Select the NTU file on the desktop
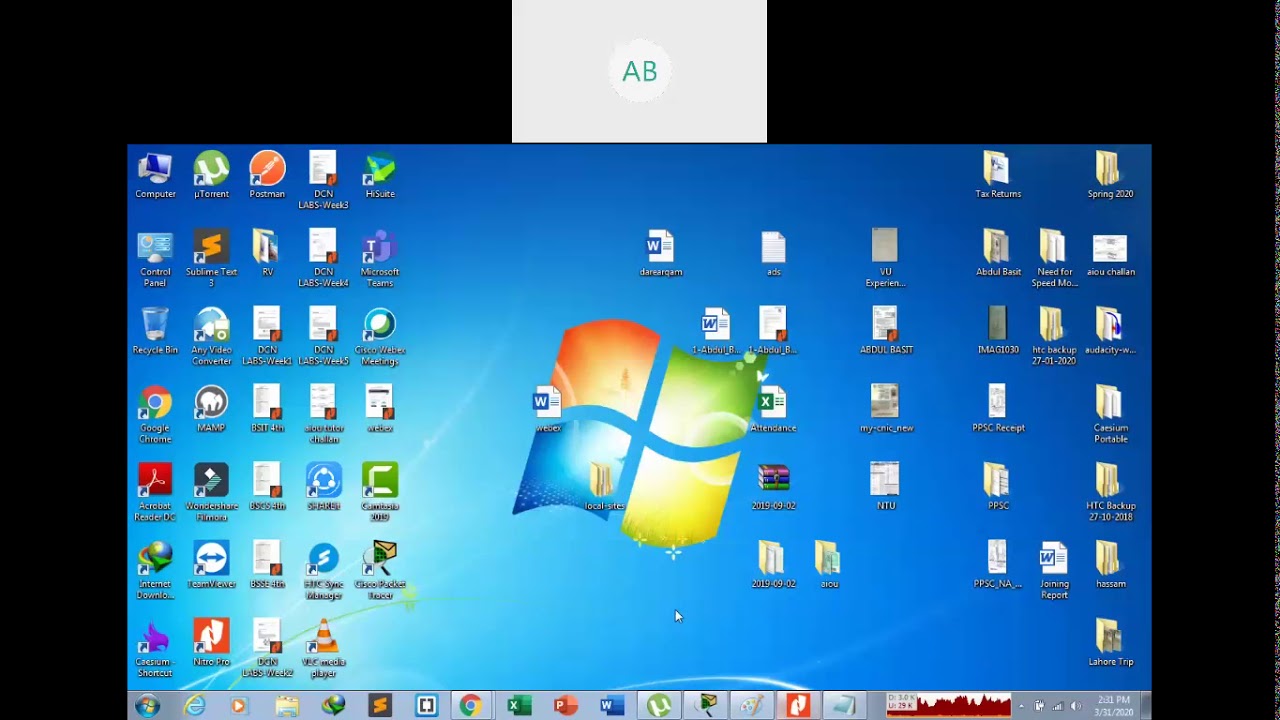The image size is (1280, 720). [886, 487]
